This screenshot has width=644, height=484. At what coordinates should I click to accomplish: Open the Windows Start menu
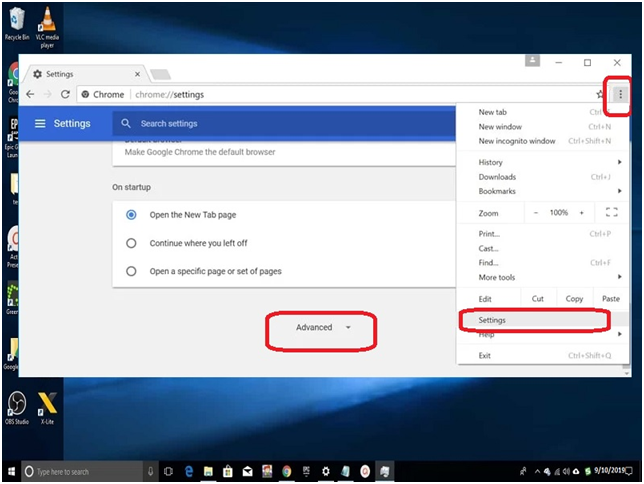[x=12, y=471]
